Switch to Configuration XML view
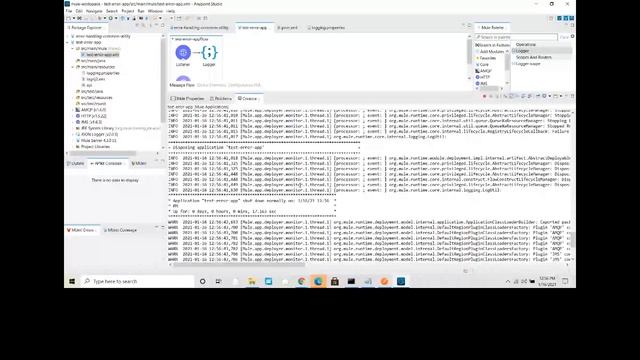640x360 pixels. pyautogui.click(x=244, y=85)
